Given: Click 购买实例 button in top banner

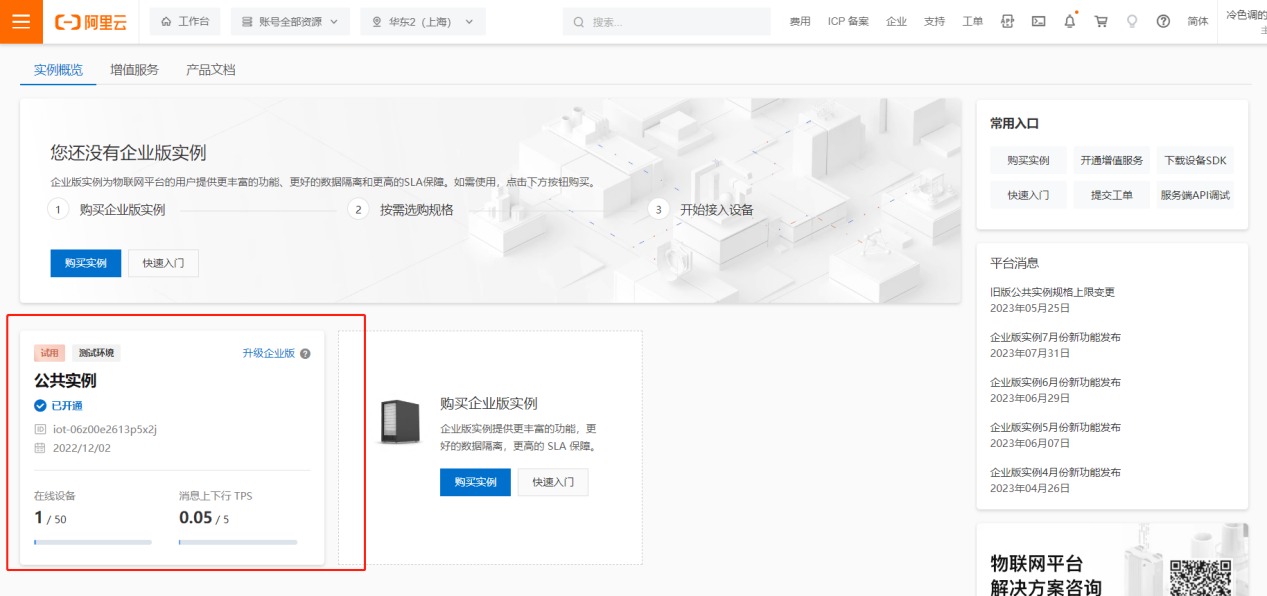Looking at the screenshot, I should pyautogui.click(x=85, y=263).
